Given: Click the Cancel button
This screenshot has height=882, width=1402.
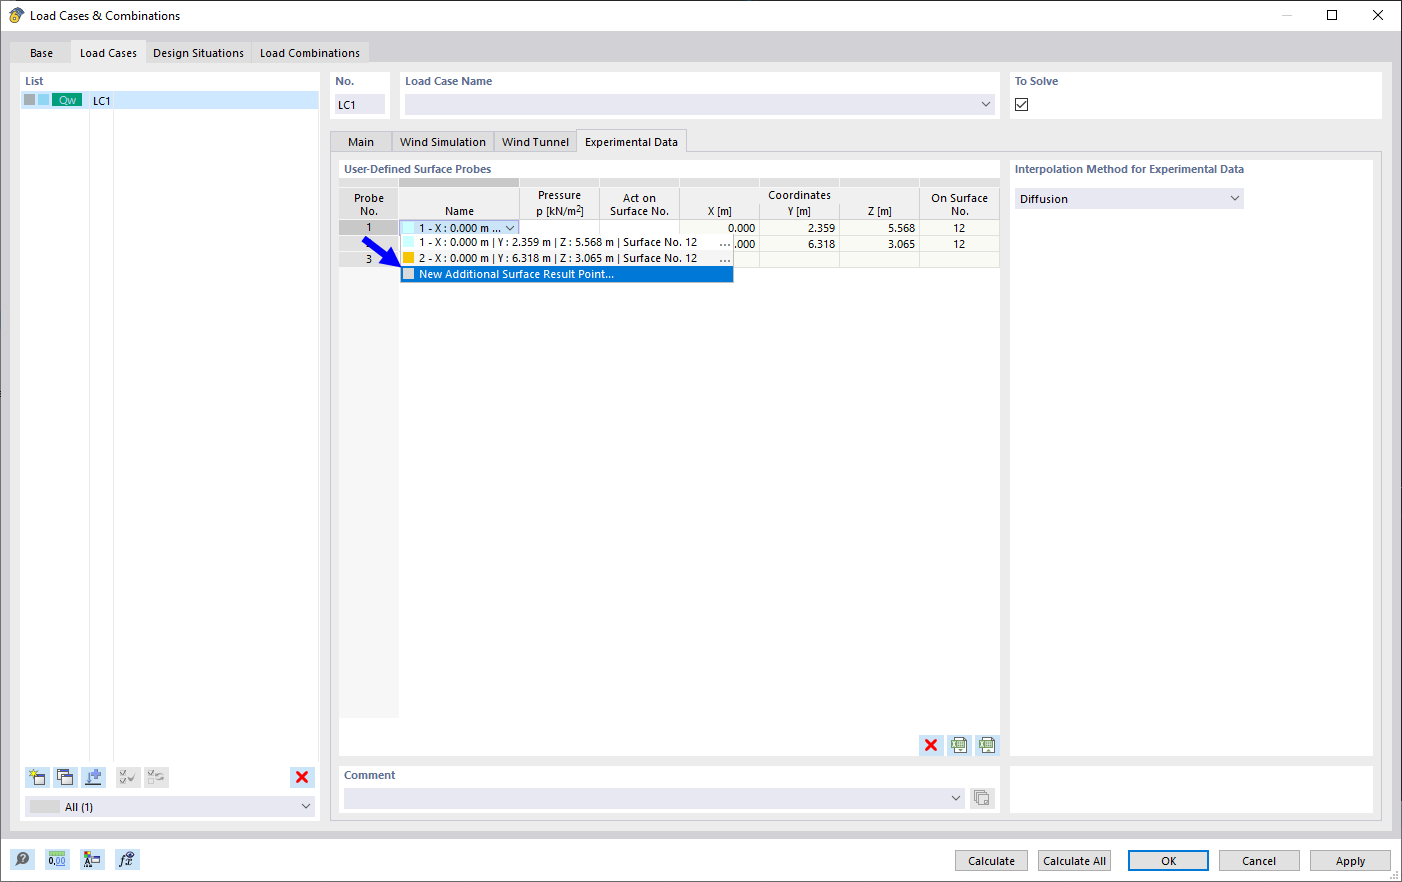Looking at the screenshot, I should 1259,861.
